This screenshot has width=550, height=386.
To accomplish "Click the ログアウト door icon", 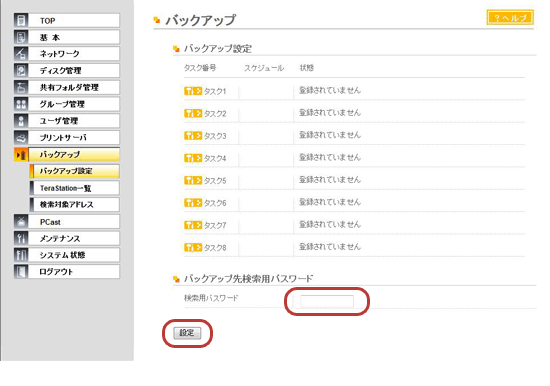I will tap(21, 272).
